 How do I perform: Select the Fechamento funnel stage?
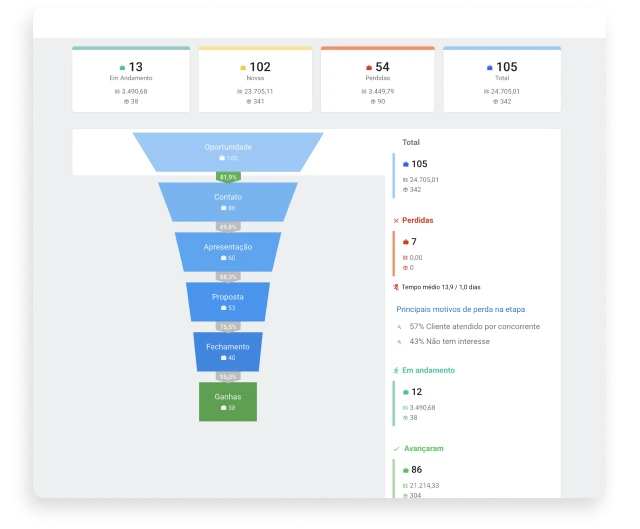(228, 351)
